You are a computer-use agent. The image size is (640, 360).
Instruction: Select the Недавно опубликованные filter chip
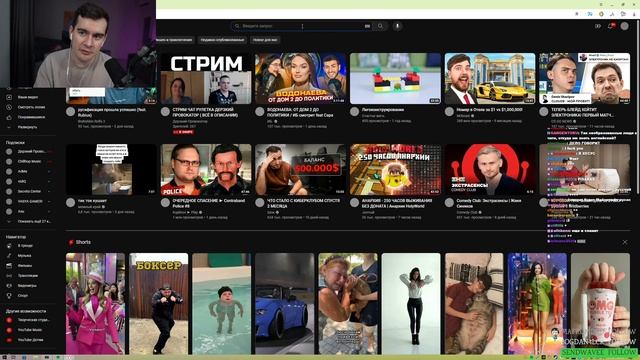[x=222, y=40]
